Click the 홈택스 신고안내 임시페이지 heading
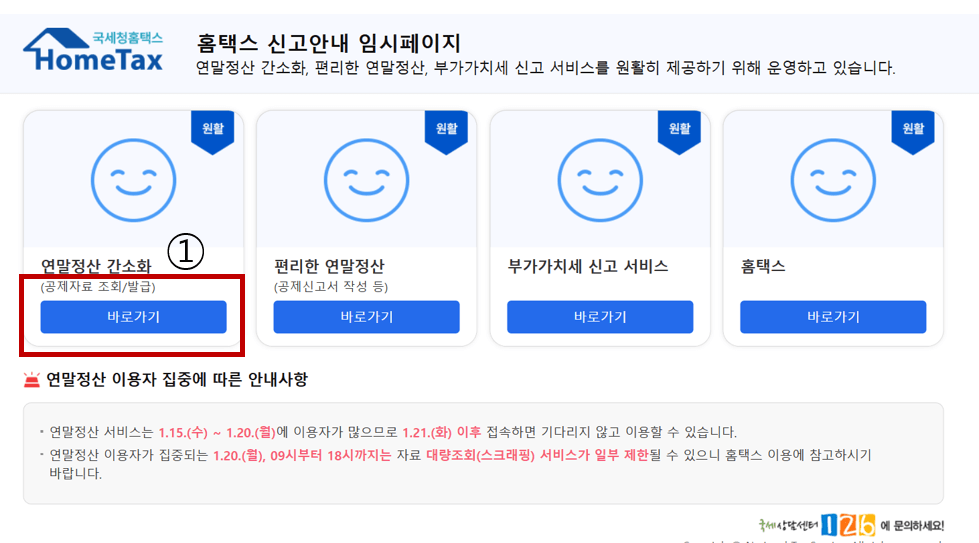 [328, 43]
